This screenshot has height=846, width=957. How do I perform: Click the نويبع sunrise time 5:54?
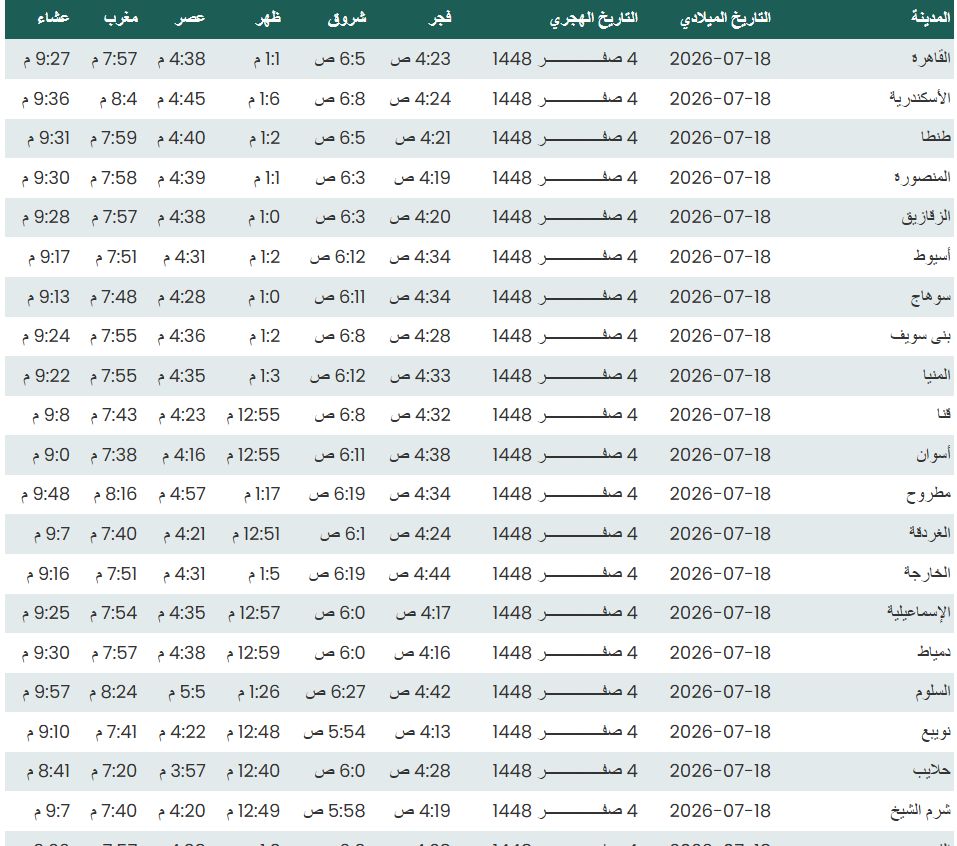click(334, 731)
